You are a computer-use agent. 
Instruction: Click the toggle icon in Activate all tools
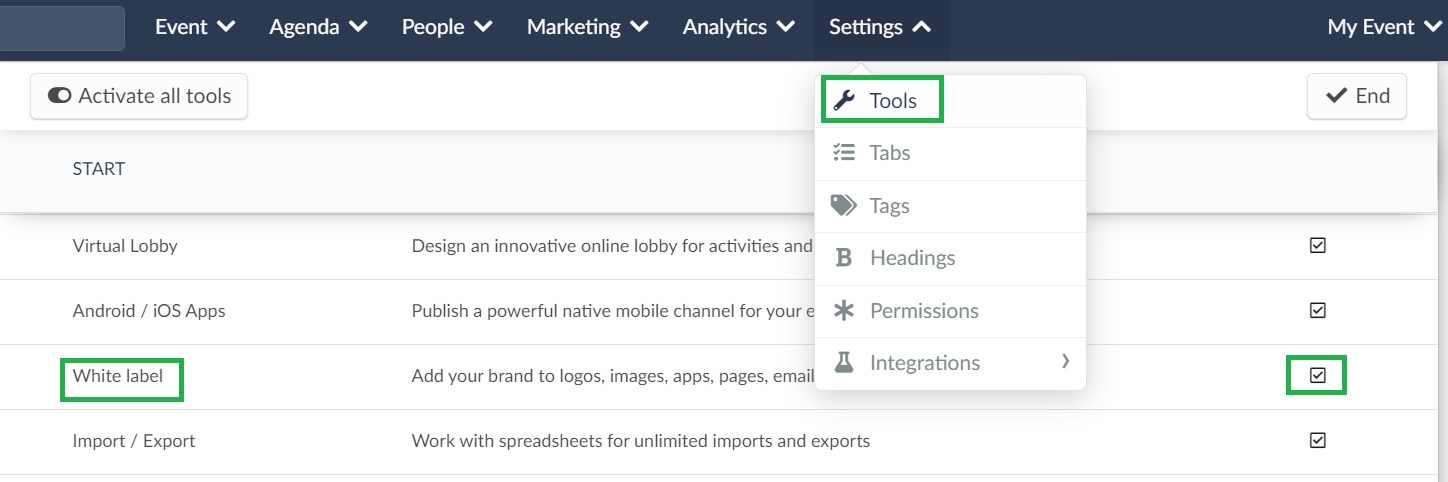(x=60, y=96)
